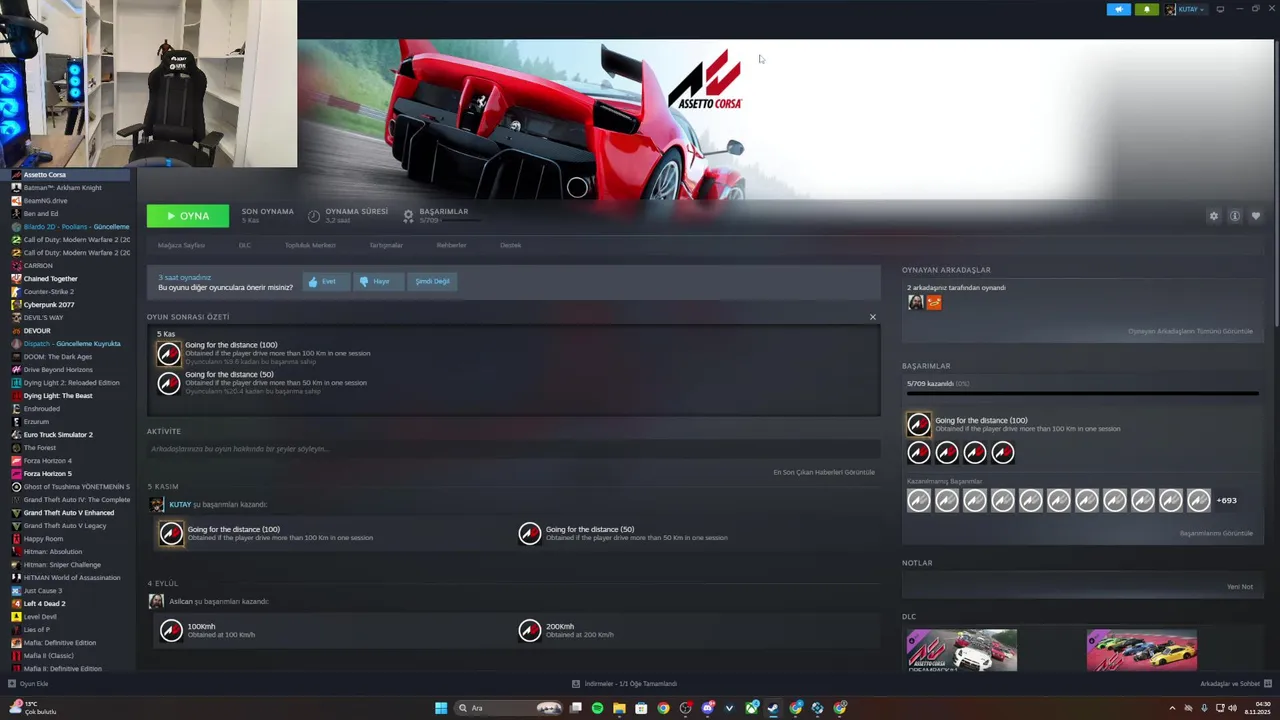The height and width of the screenshot is (720, 1280).
Task: Click Going for the distance (50) icon in 5 Kasım activity
Action: coord(530,533)
